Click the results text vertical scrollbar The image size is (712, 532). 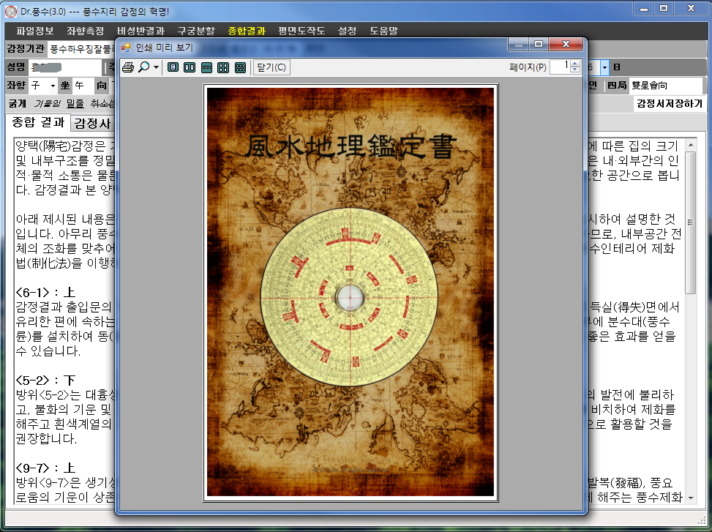point(691,320)
